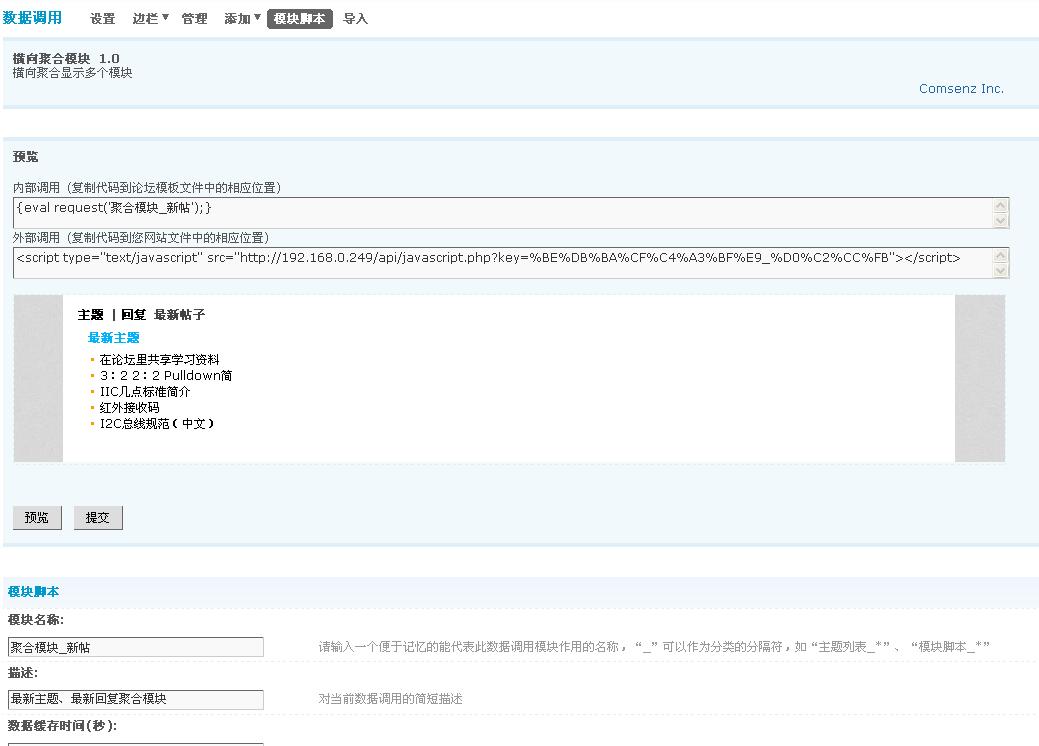Select the 模块脚本 tab
Viewport: 1039px width, 746px height.
pos(300,19)
